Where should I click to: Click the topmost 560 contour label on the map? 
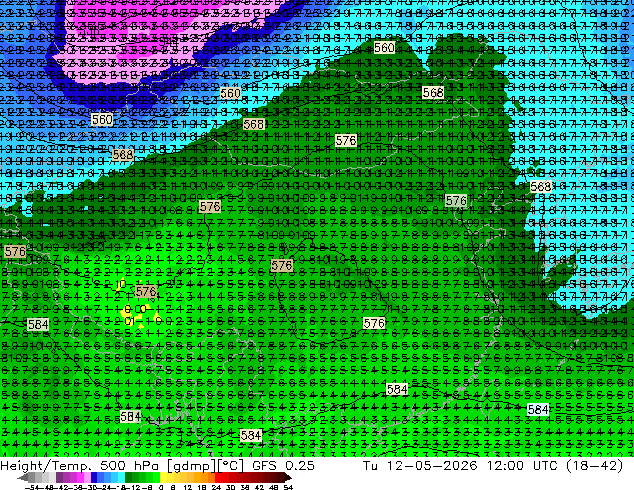(384, 48)
